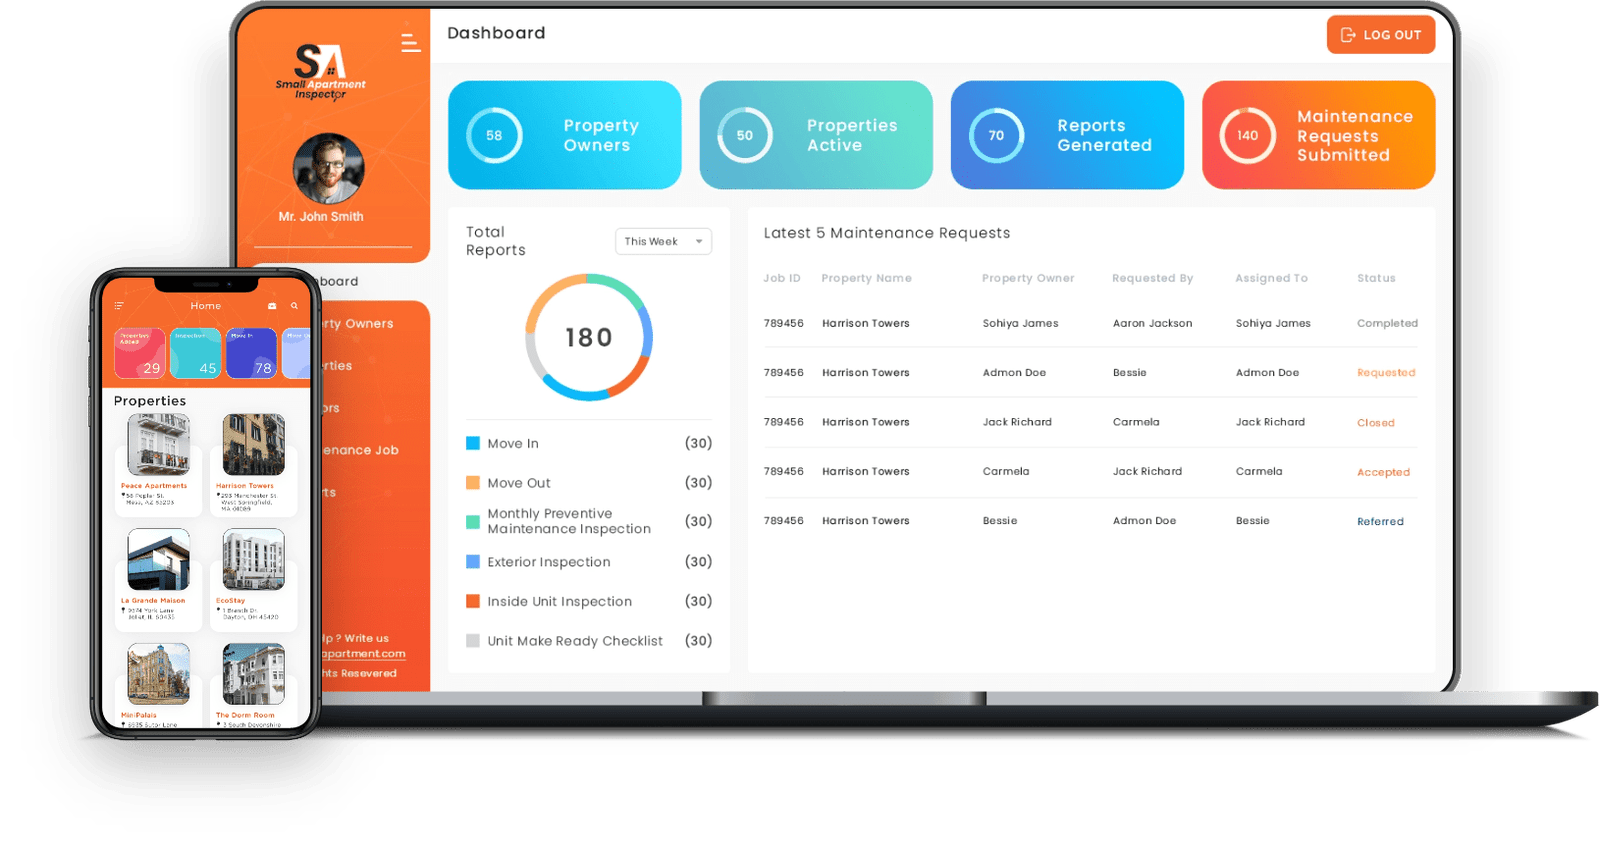Click the Small Apartment Inspector logo

[320, 71]
